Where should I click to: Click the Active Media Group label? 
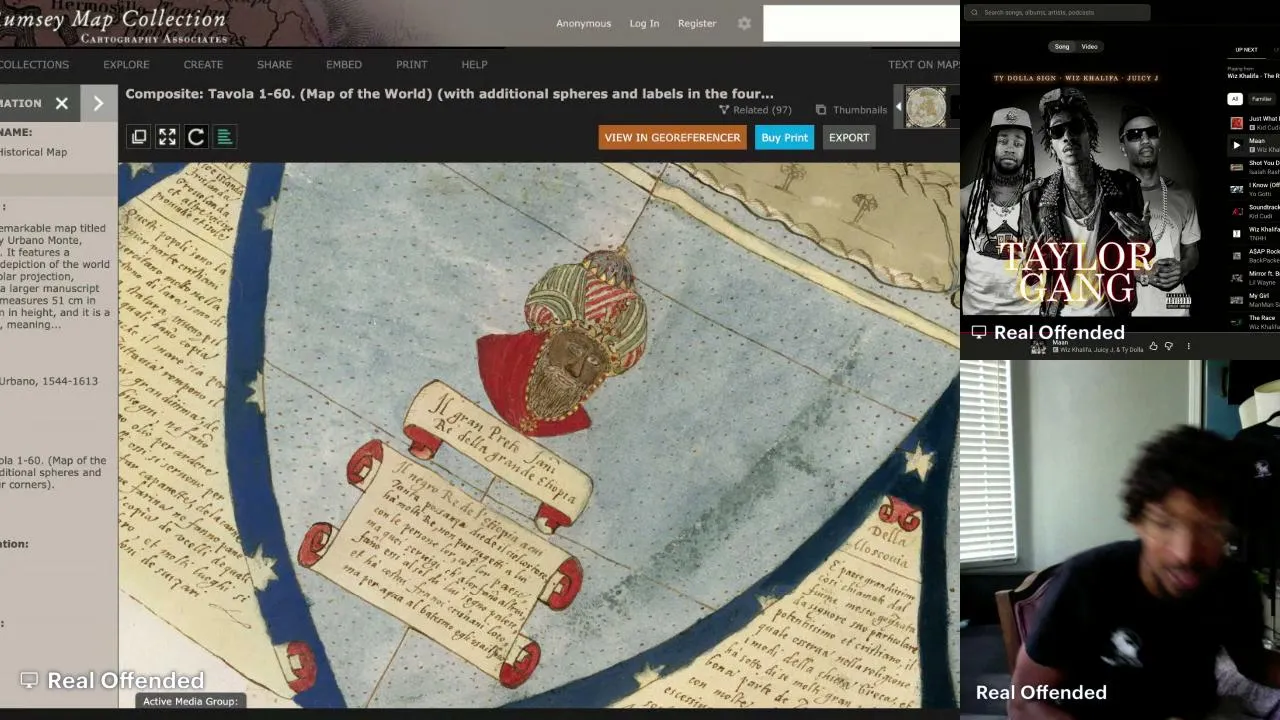click(190, 701)
